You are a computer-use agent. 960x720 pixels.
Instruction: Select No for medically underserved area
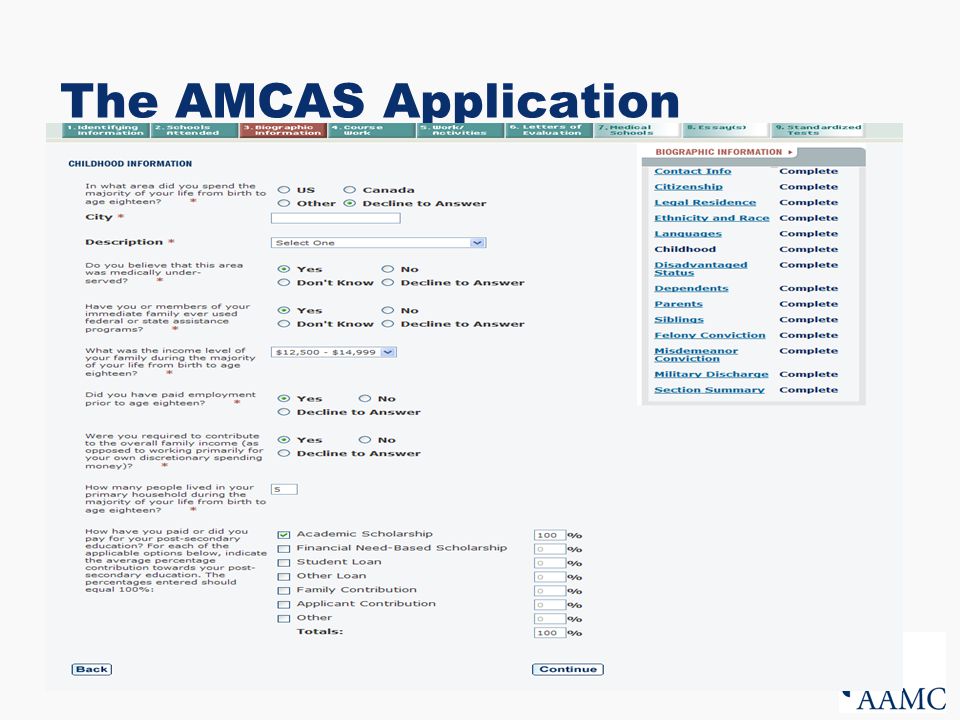tap(387, 269)
